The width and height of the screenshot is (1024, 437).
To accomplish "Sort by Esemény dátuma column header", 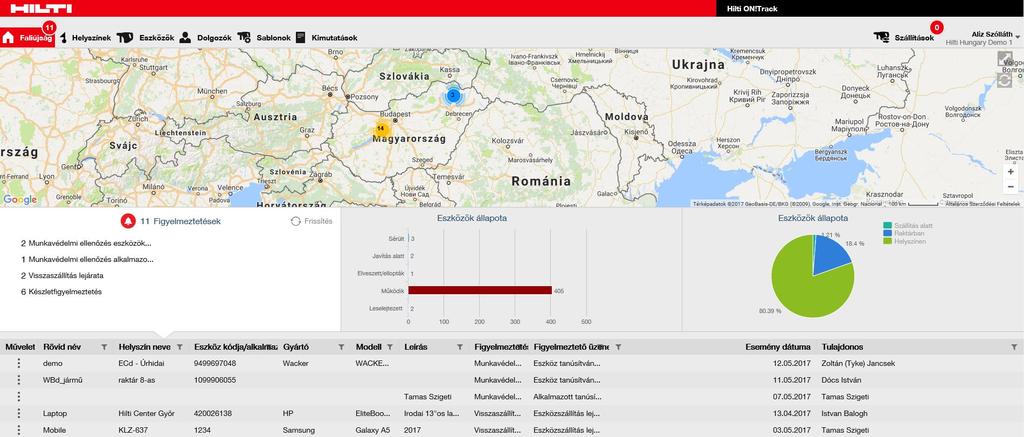I will coord(778,348).
